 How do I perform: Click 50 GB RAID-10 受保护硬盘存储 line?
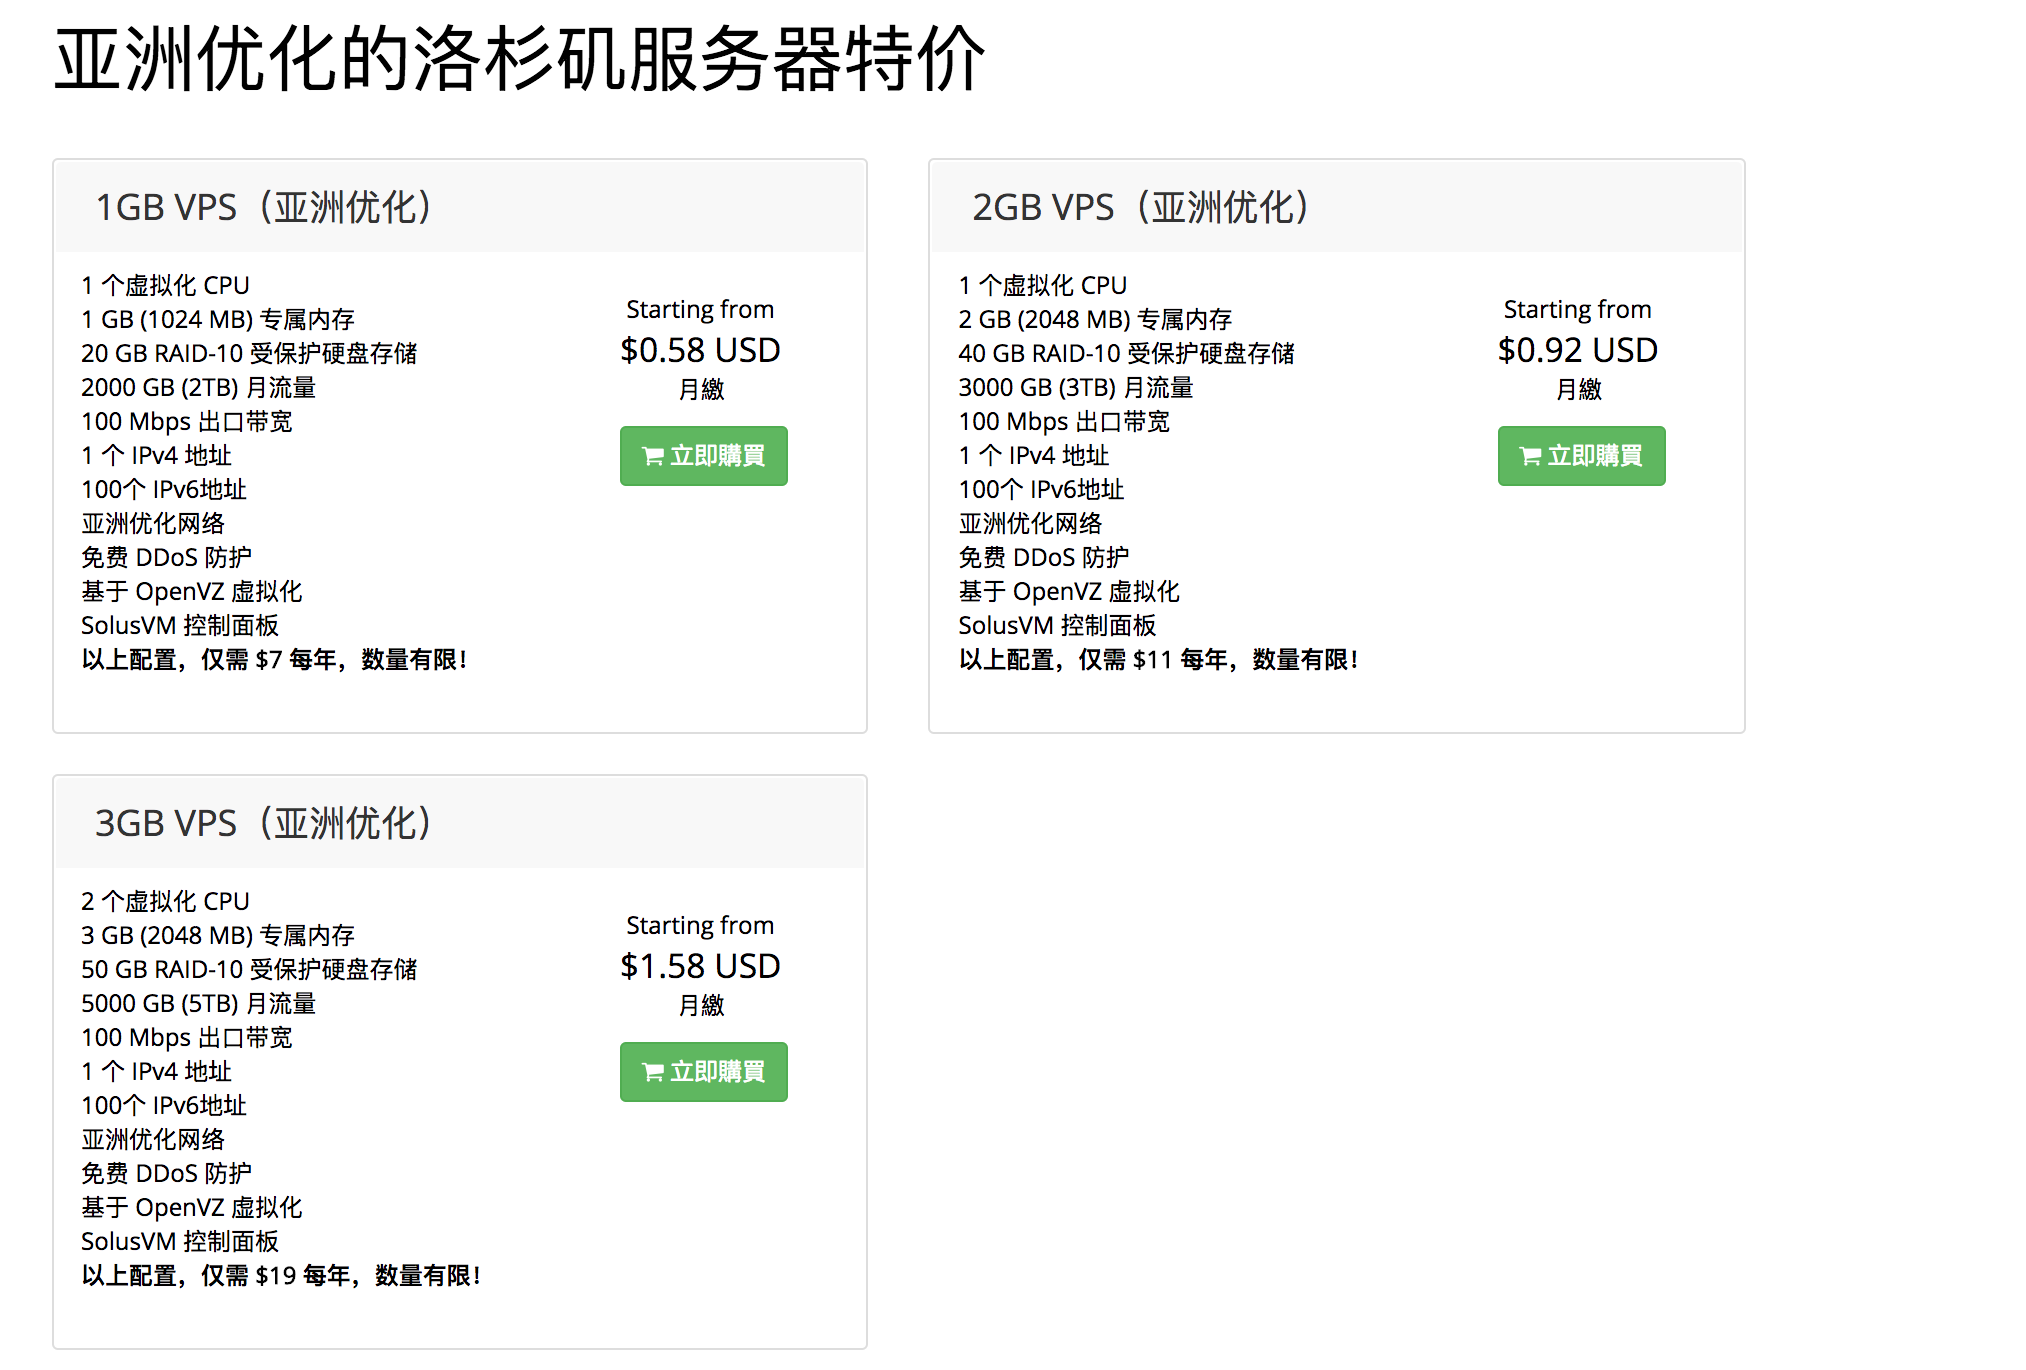(249, 970)
